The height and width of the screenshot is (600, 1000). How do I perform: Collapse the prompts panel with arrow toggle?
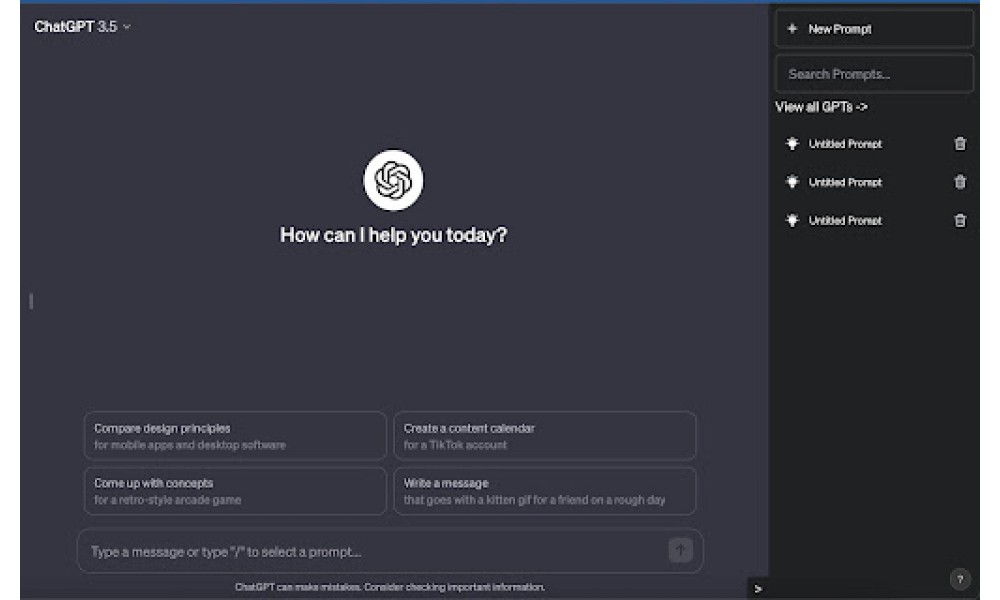click(758, 589)
